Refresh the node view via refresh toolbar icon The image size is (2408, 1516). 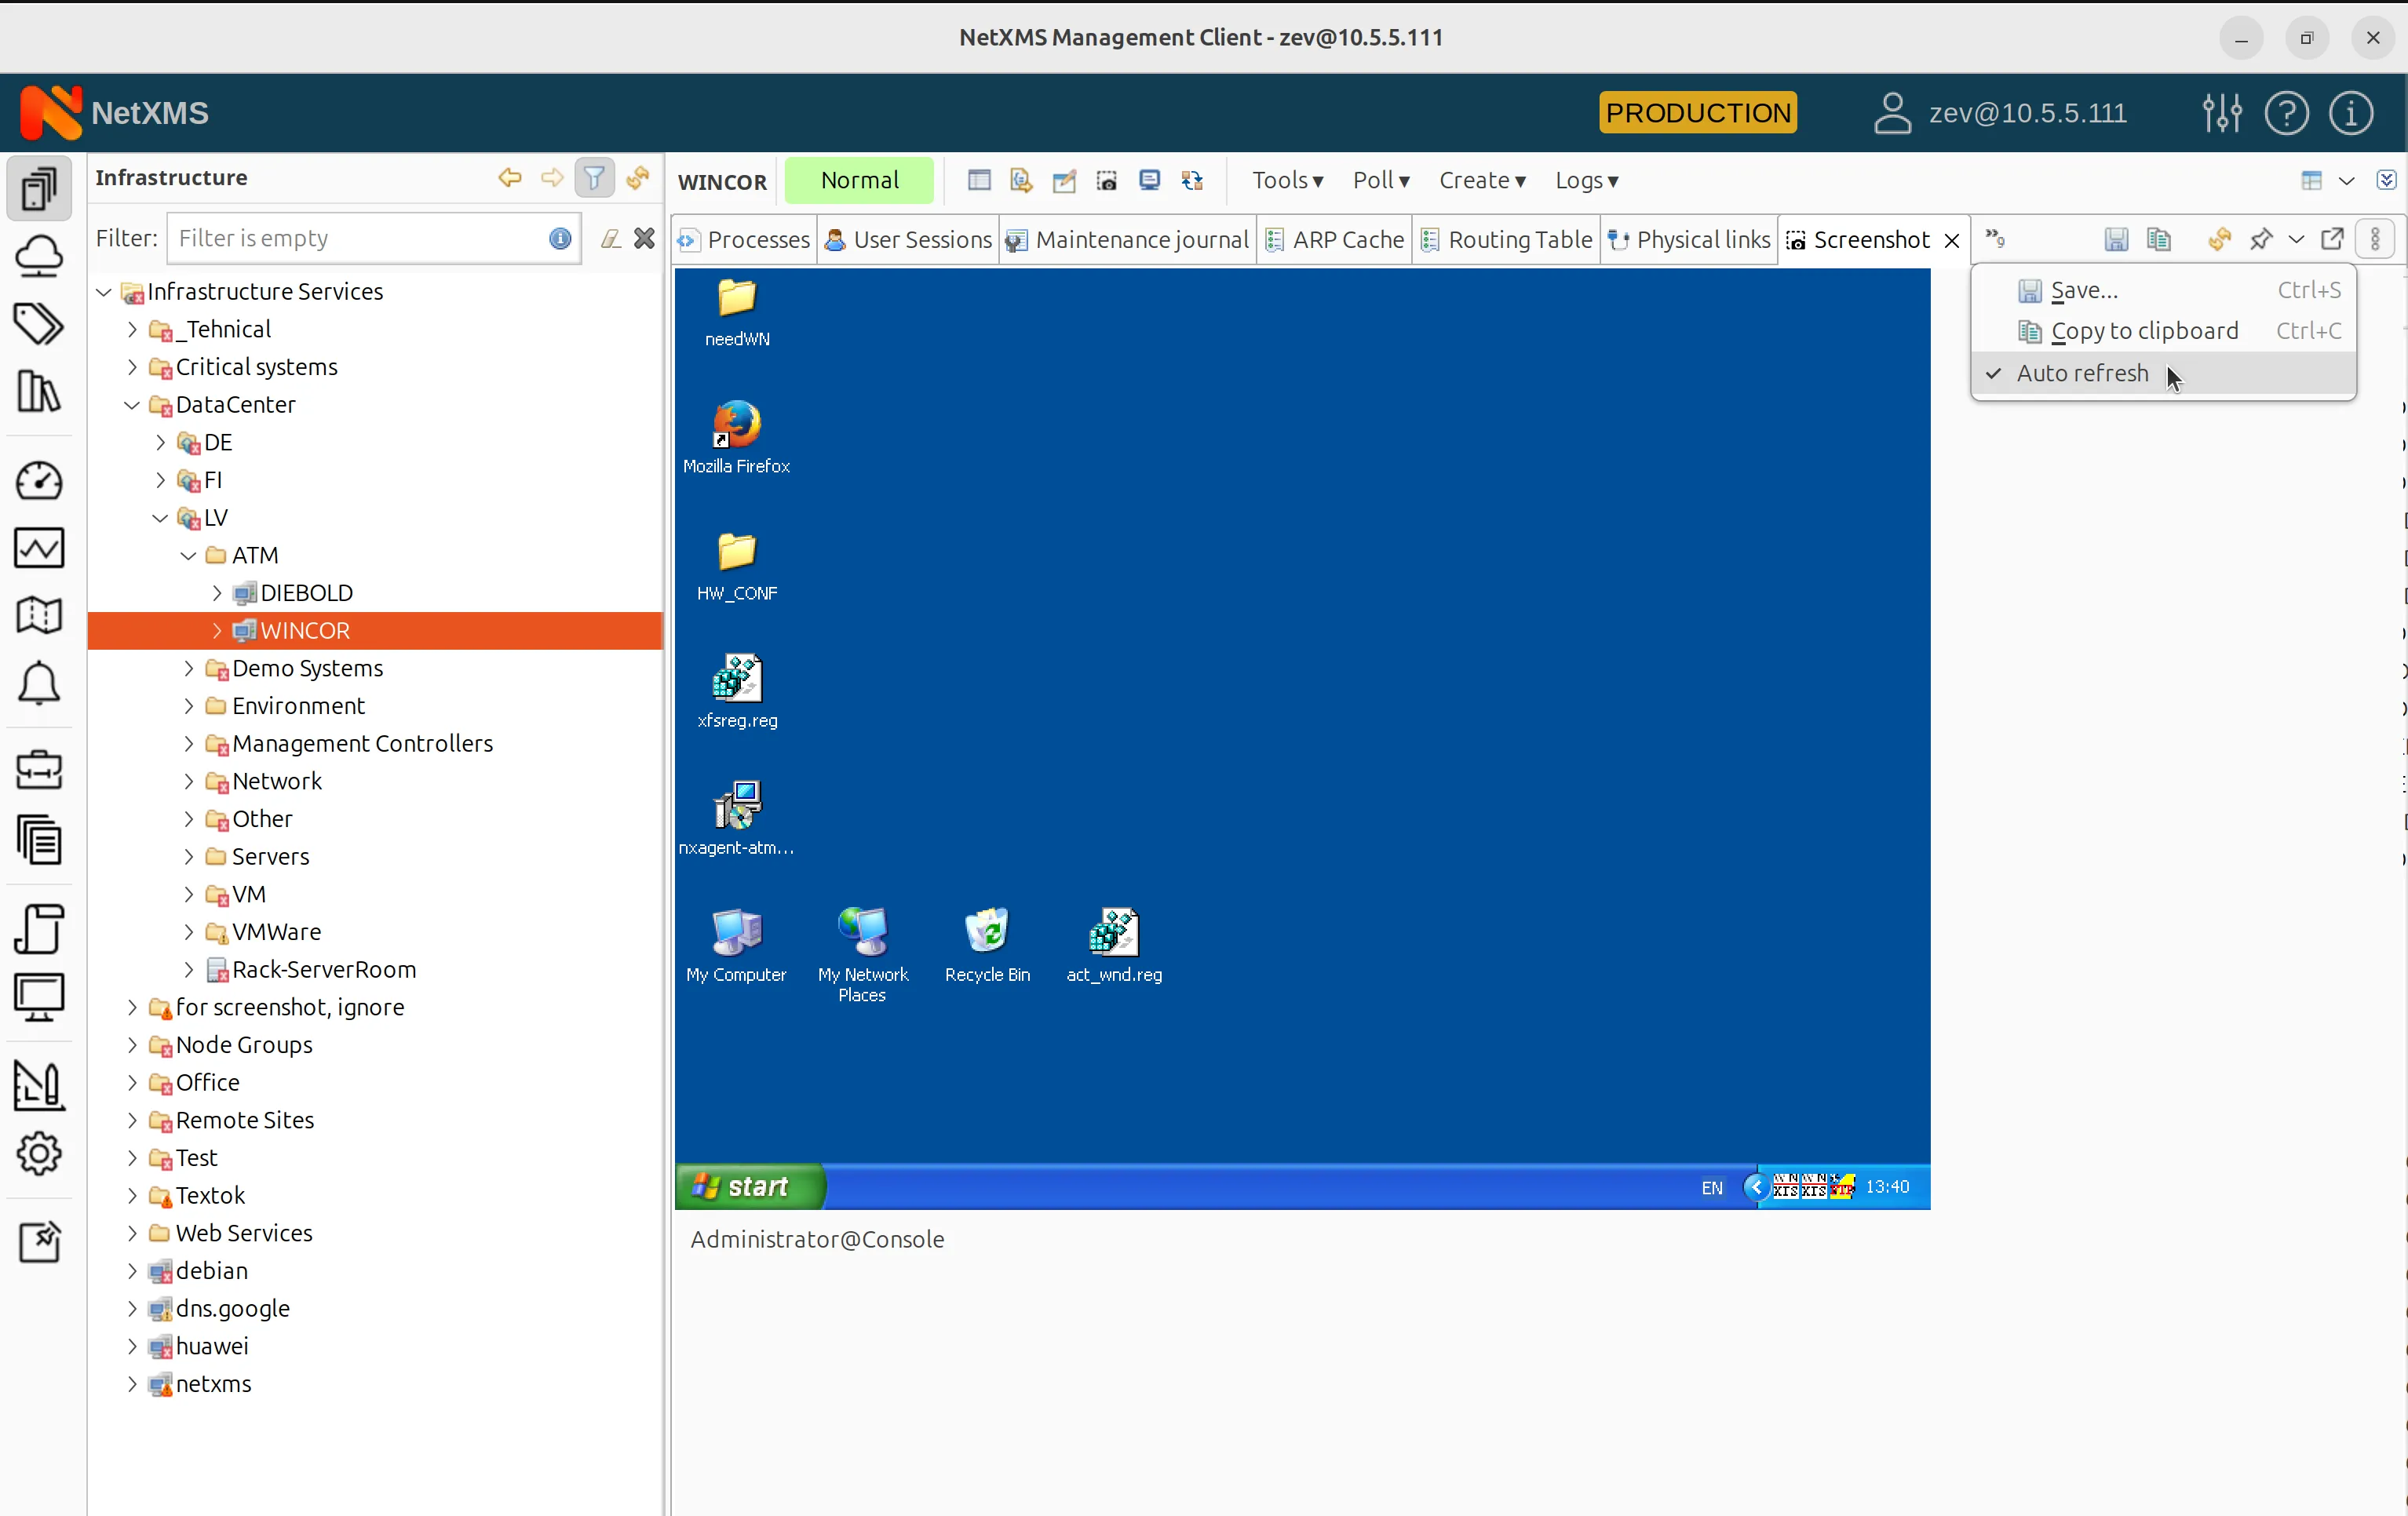[1191, 181]
